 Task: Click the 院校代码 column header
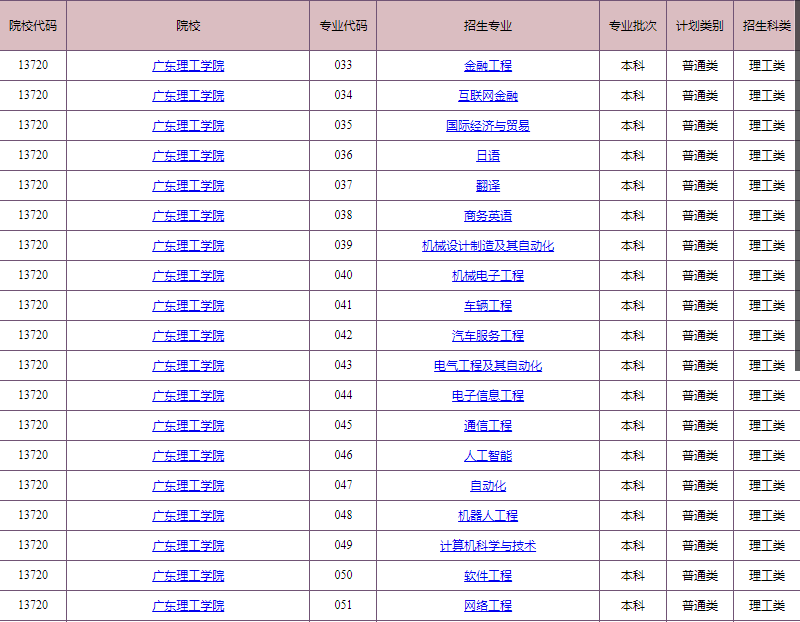pyautogui.click(x=33, y=26)
